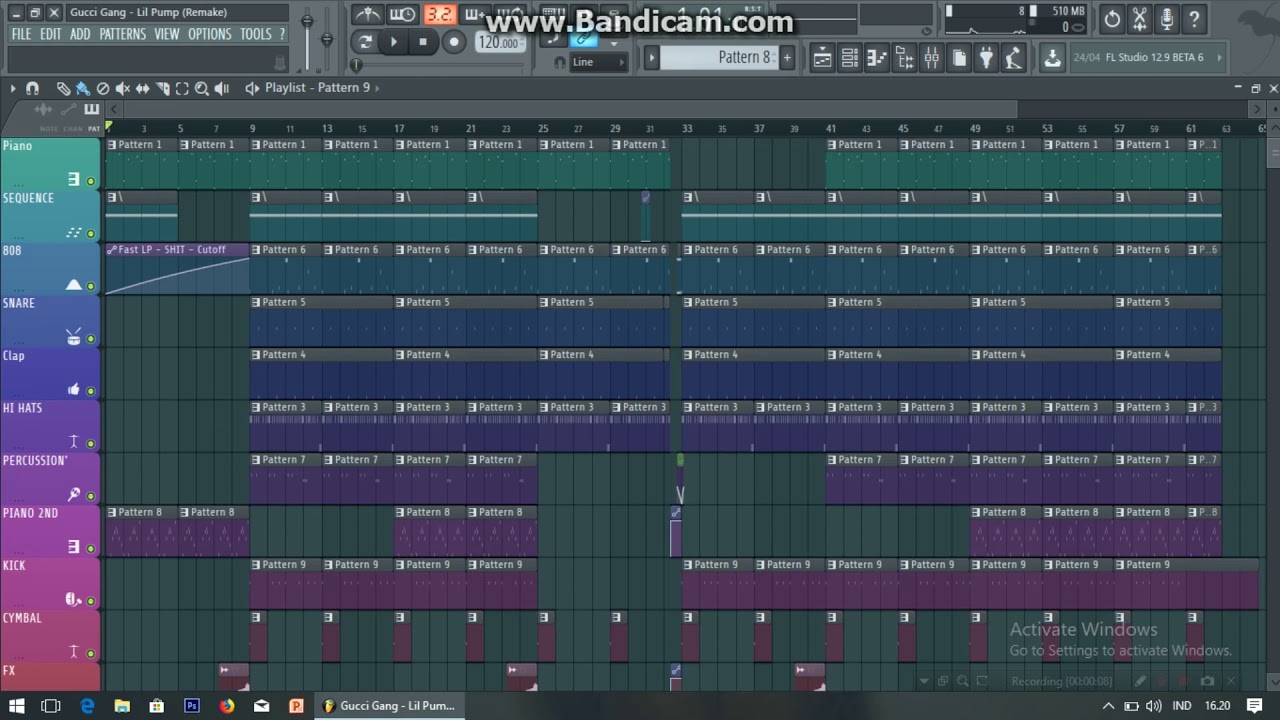Open the EDIT menu
Image resolution: width=1280 pixels, height=720 pixels.
(51, 34)
